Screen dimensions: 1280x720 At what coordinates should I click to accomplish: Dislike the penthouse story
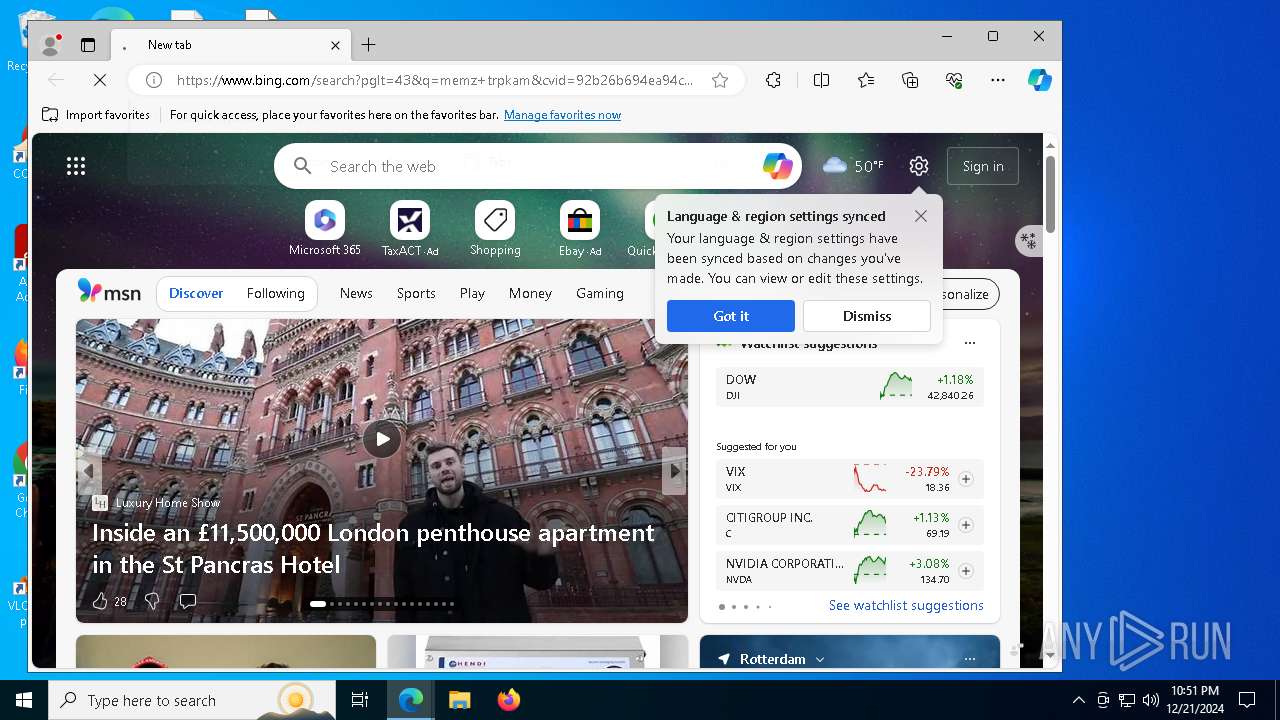pos(152,601)
